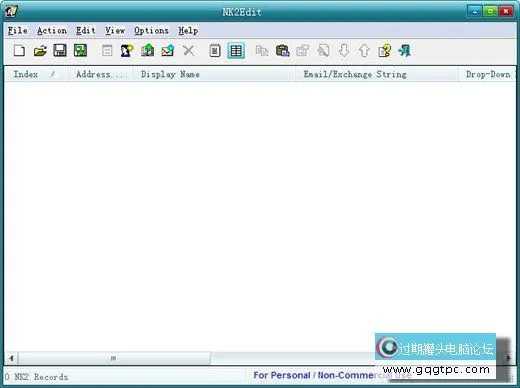This screenshot has height=388, width=520.
Task: Click the exit door icon
Action: click(x=404, y=51)
